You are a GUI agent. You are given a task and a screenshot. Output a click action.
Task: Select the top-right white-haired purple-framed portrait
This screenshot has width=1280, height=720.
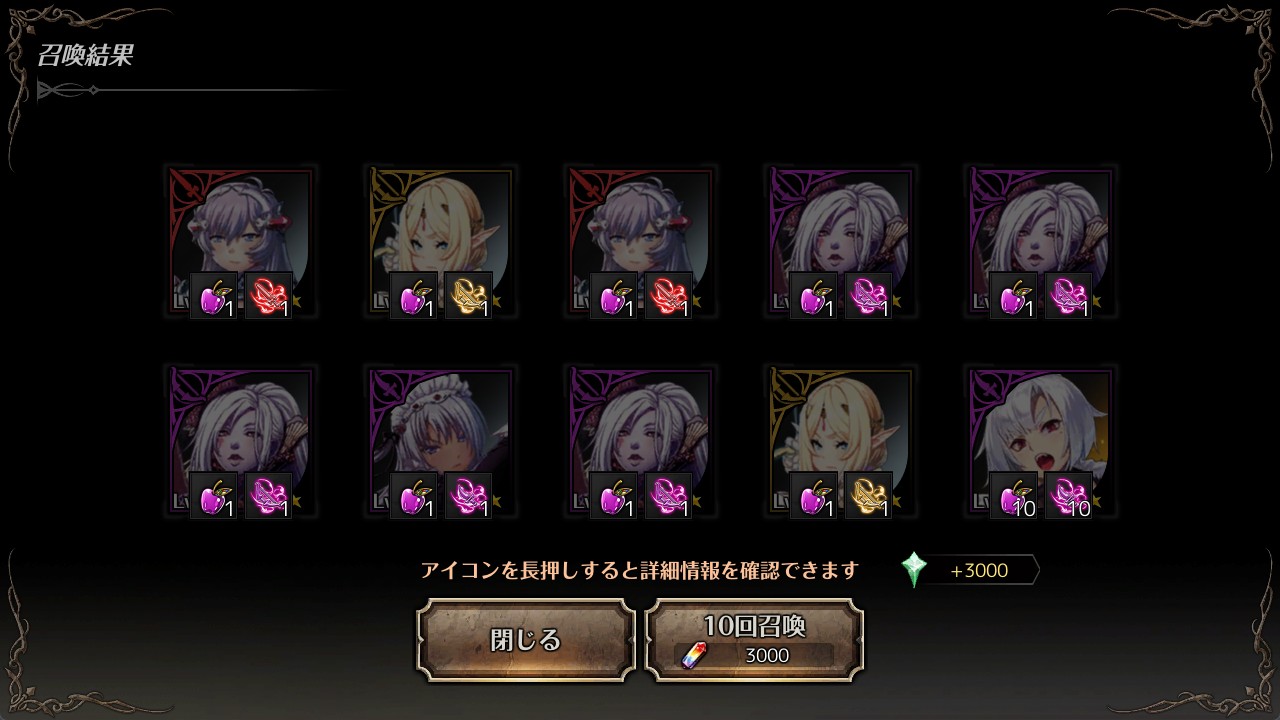coord(1041,241)
